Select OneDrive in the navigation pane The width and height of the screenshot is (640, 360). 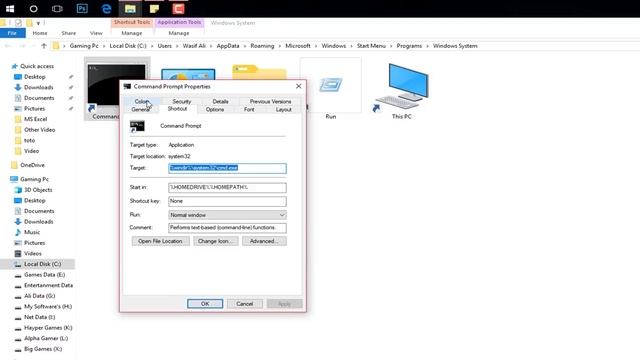click(32, 165)
